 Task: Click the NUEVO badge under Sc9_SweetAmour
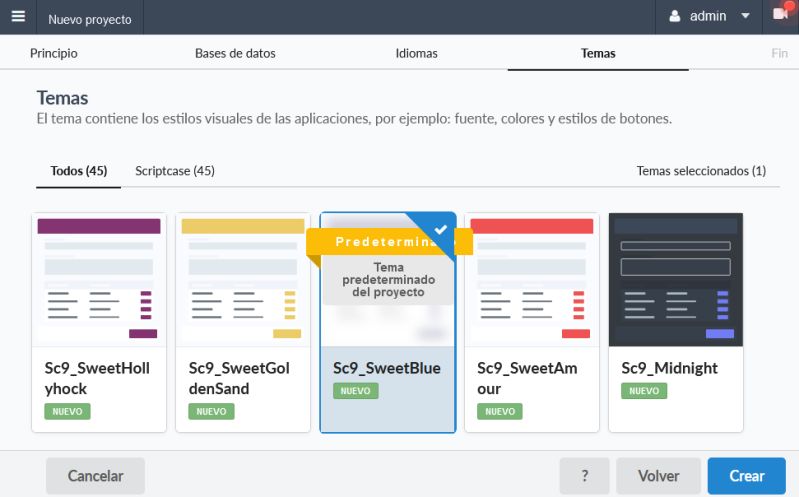(500, 411)
